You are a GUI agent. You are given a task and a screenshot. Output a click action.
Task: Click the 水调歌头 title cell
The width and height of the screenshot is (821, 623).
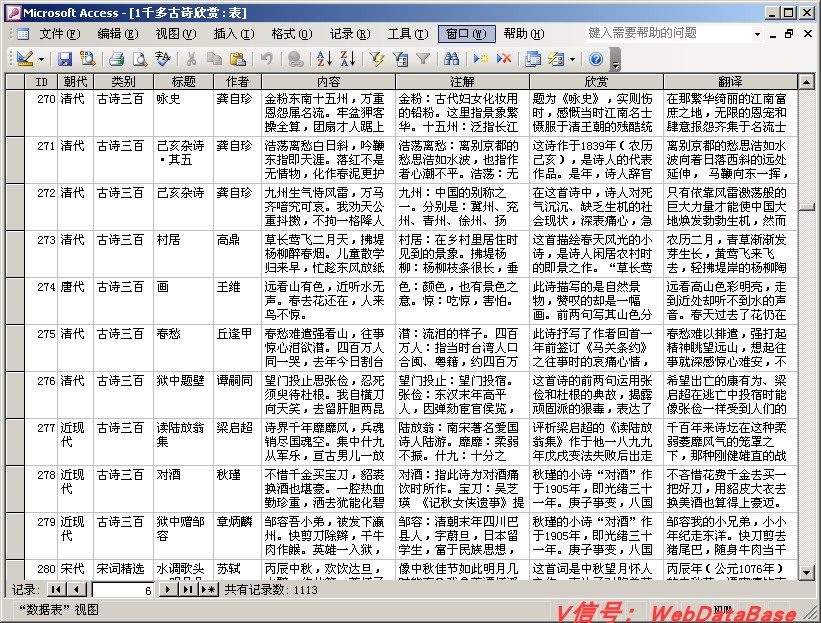[x=181, y=569]
